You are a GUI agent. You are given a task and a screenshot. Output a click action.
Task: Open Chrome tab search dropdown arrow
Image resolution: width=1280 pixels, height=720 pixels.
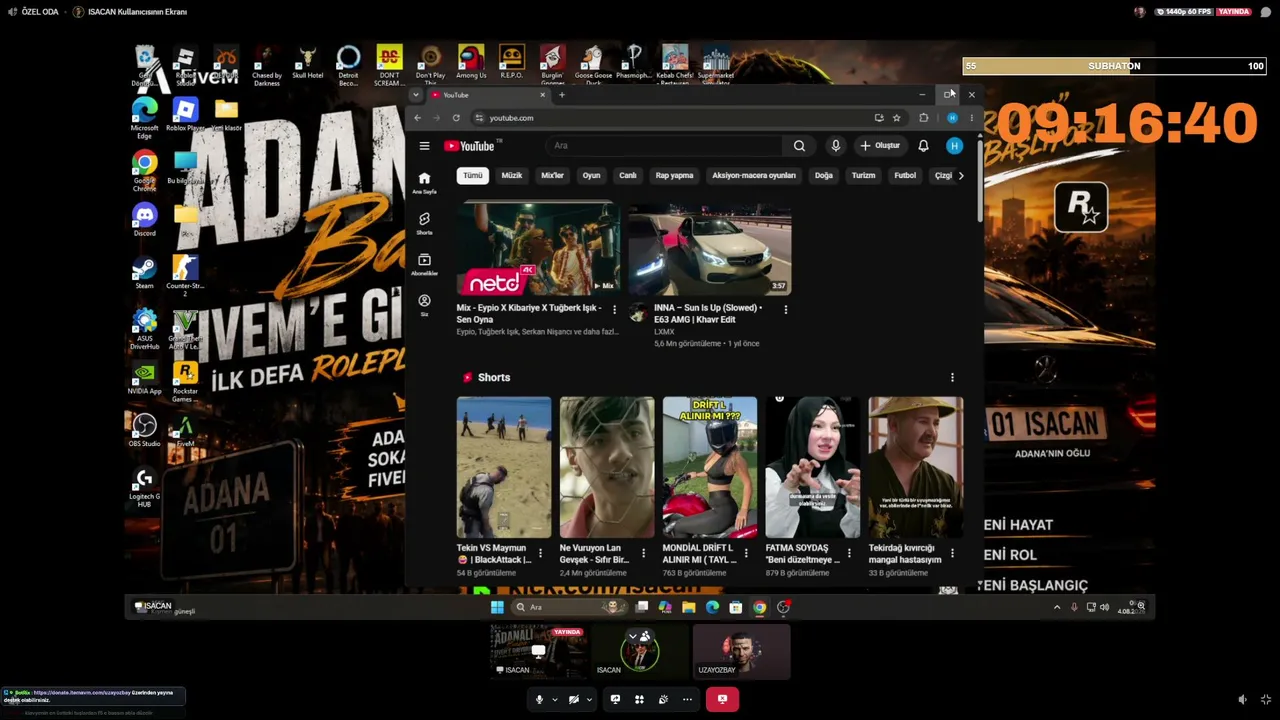pyautogui.click(x=416, y=95)
